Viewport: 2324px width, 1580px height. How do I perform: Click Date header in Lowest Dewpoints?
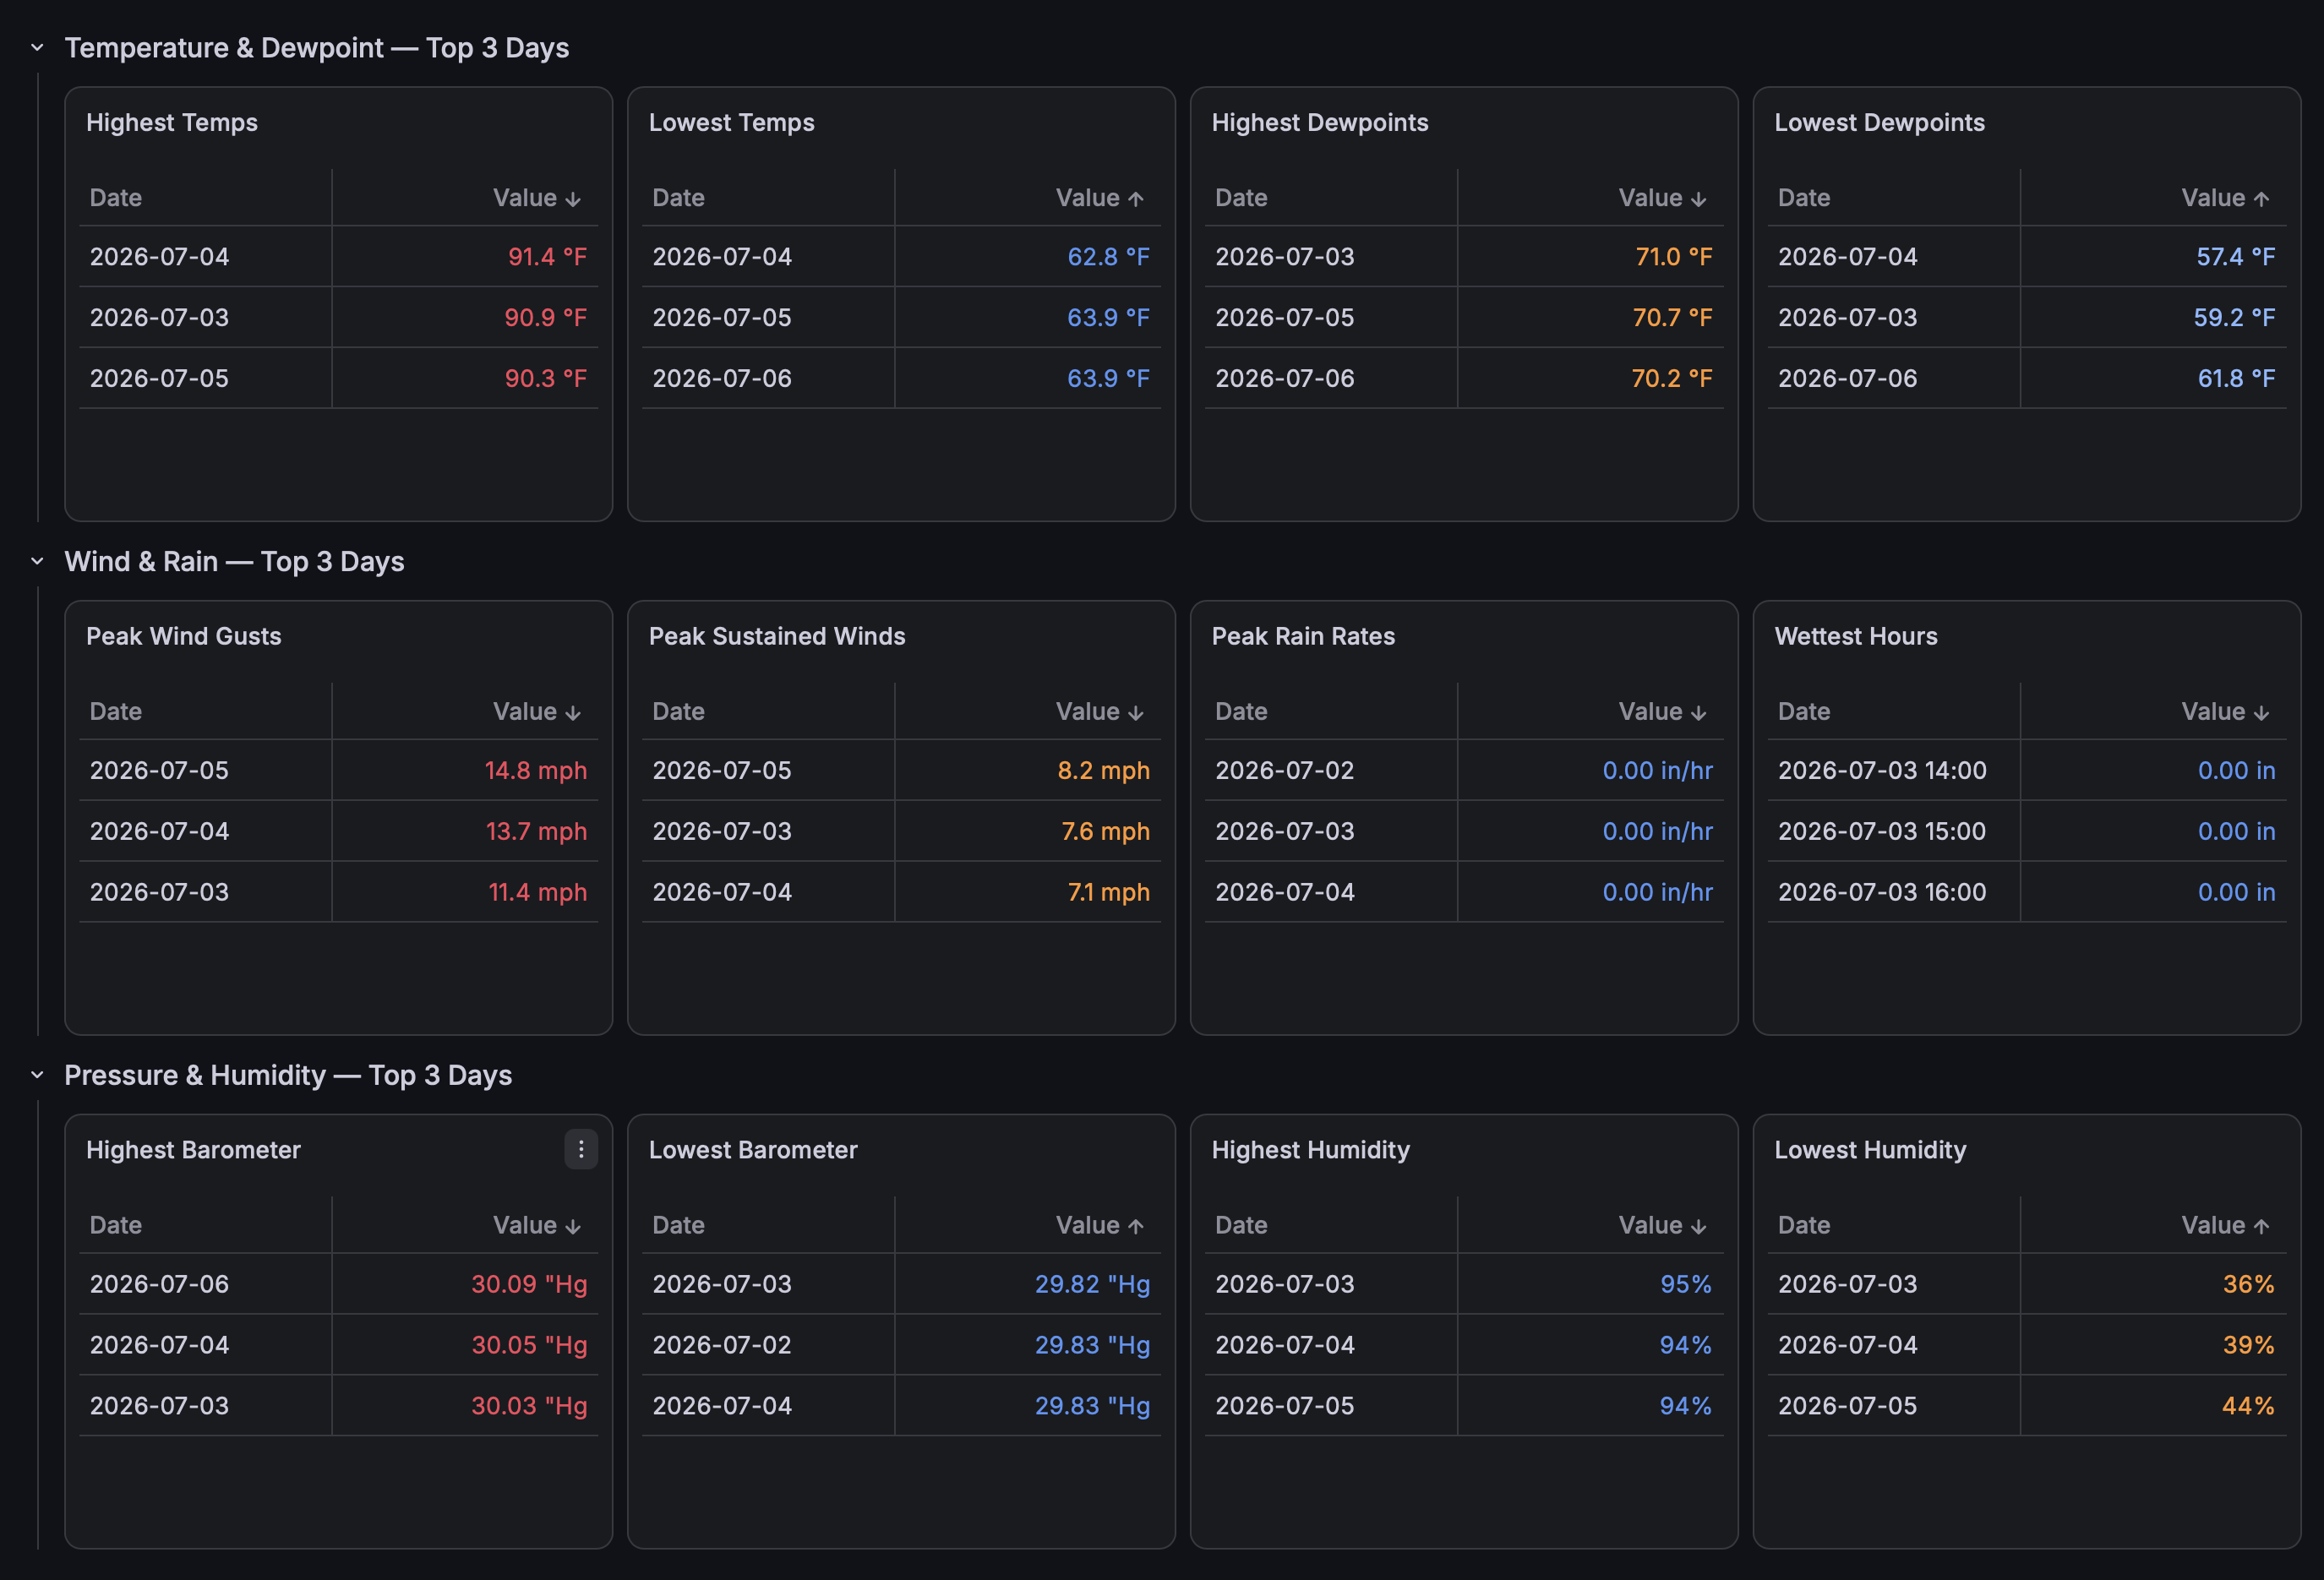1805,198
